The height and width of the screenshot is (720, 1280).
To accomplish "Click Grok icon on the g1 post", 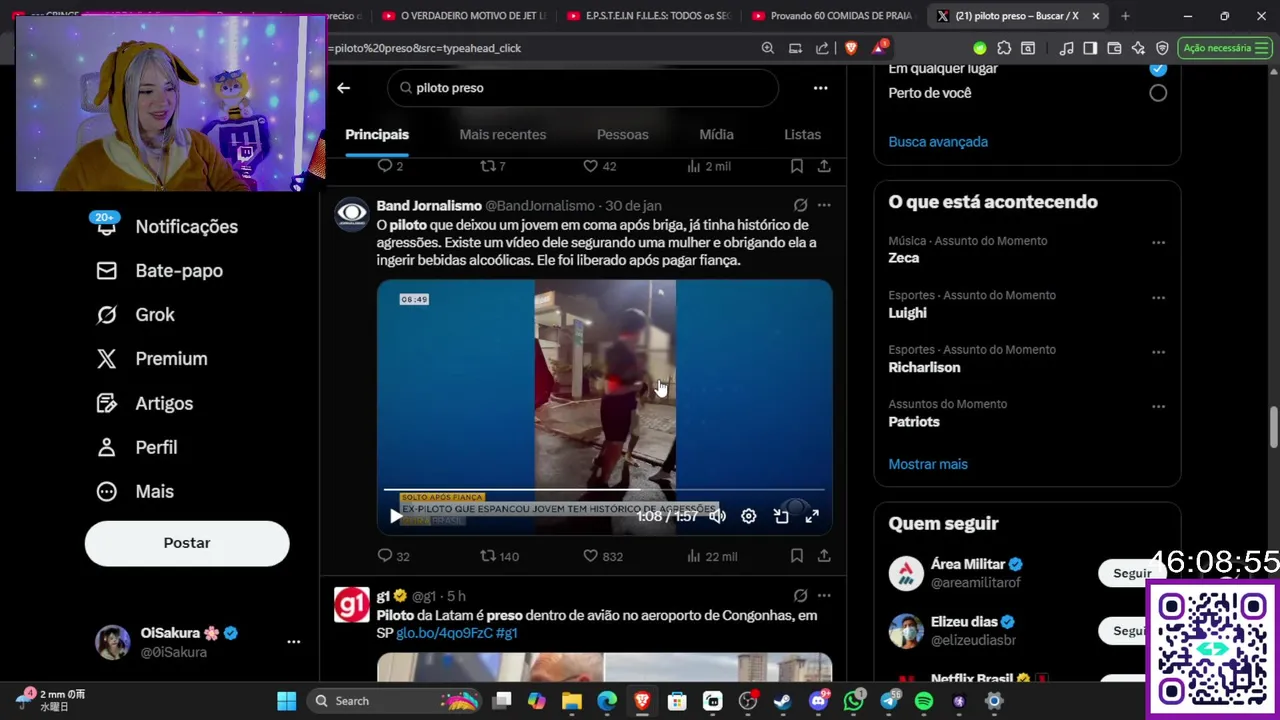I will tap(800, 596).
